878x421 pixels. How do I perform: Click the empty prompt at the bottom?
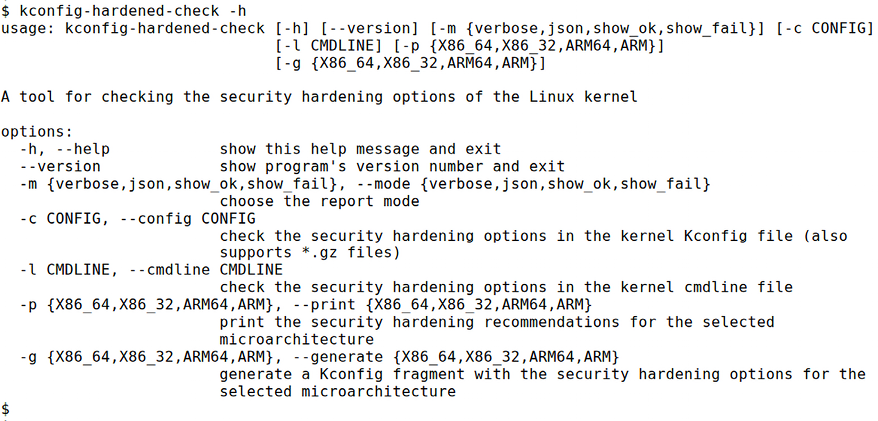(x=5, y=409)
